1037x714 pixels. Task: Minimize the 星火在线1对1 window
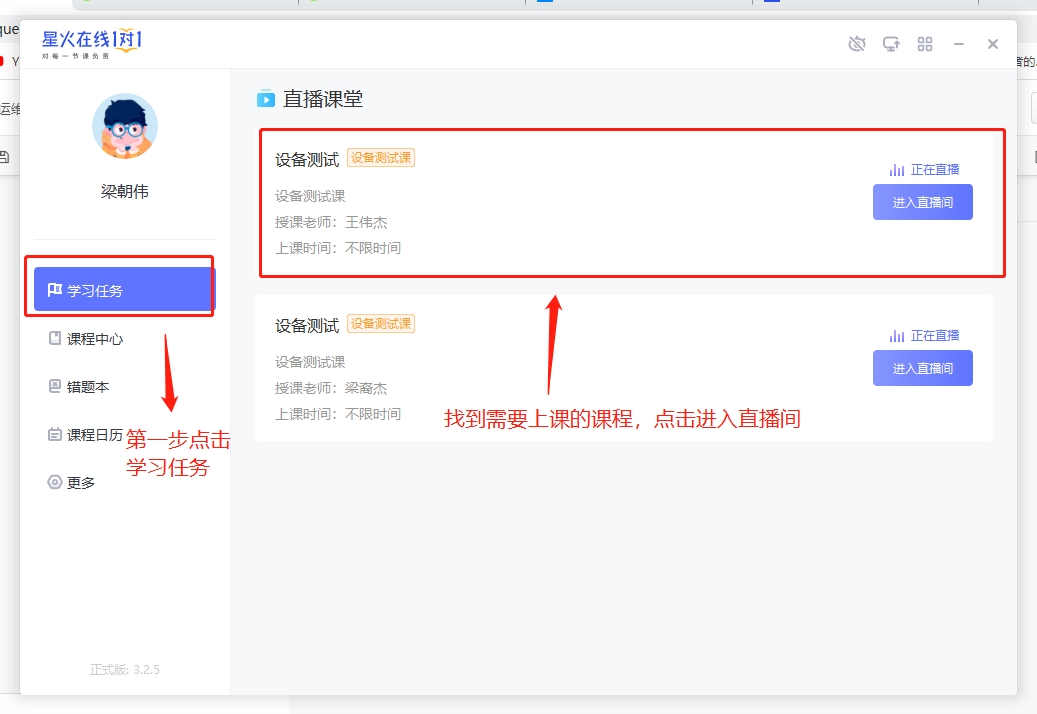(958, 44)
